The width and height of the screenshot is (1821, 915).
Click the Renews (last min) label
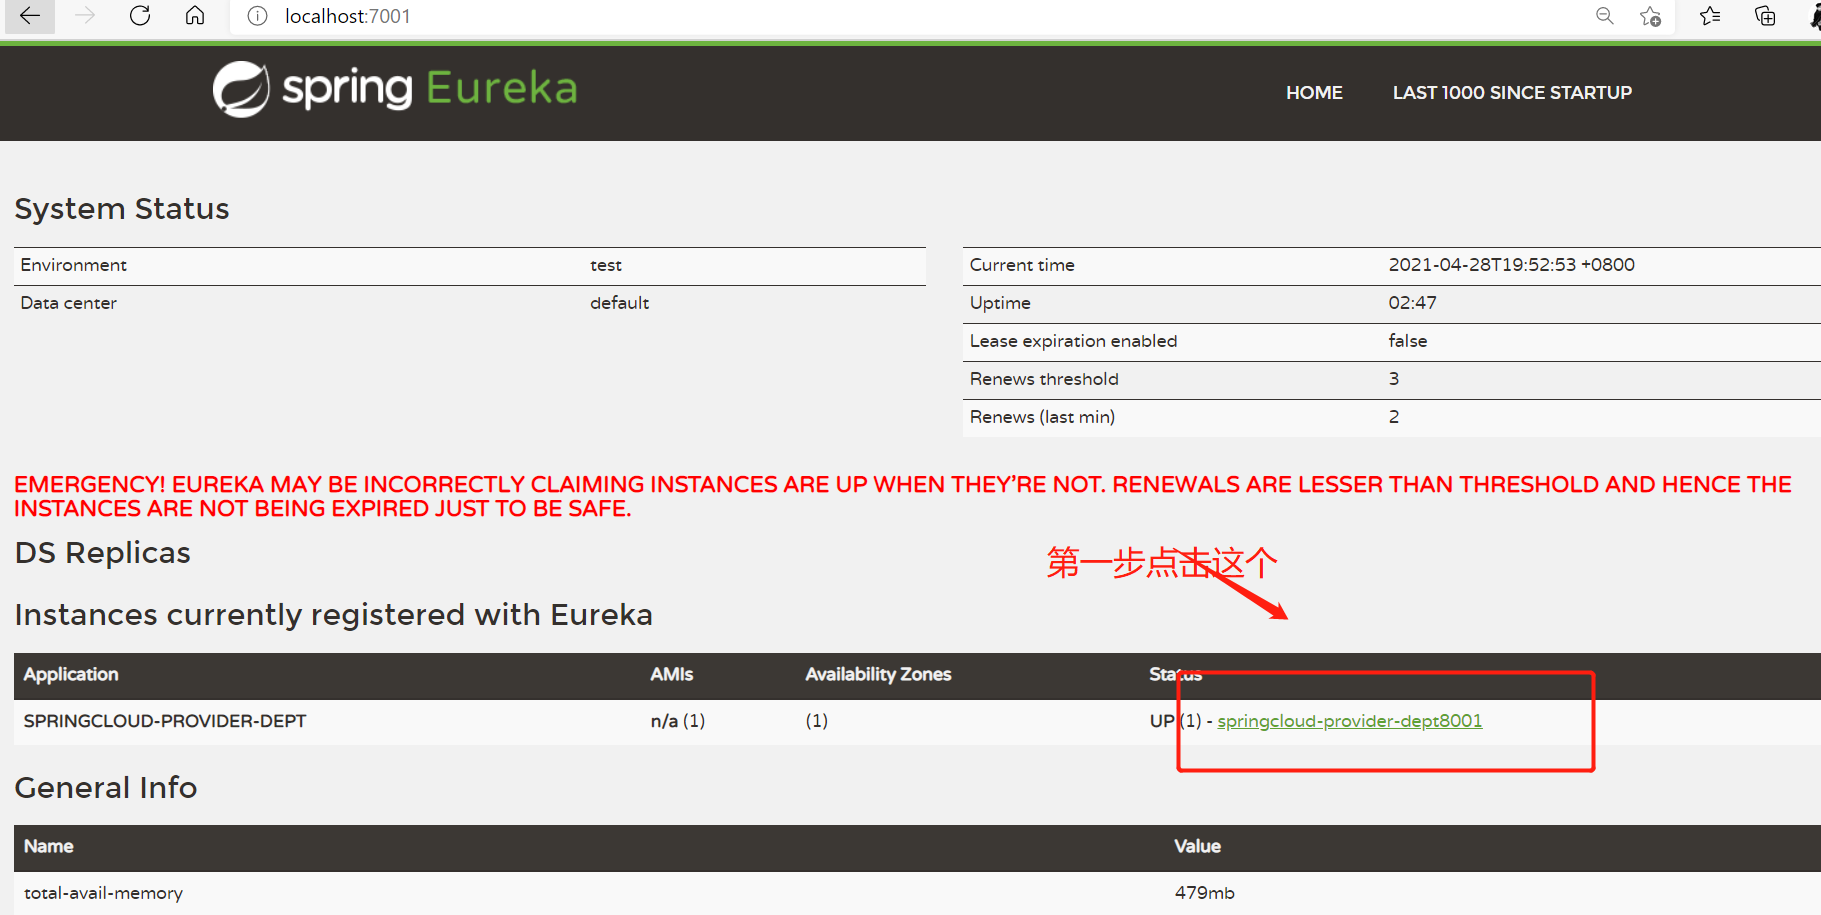click(1042, 417)
